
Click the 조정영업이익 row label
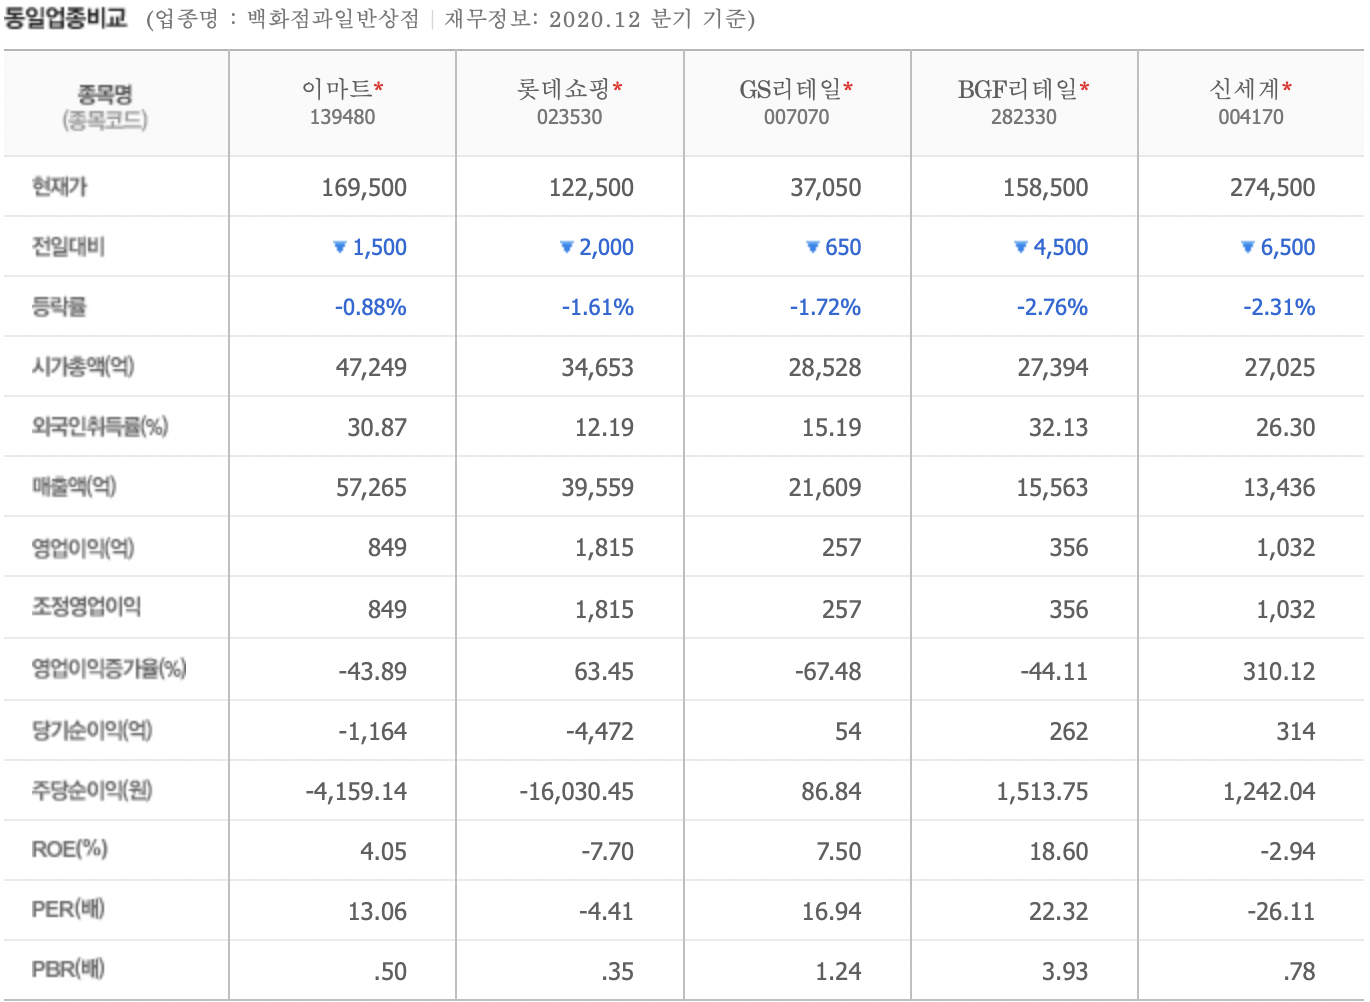(86, 607)
